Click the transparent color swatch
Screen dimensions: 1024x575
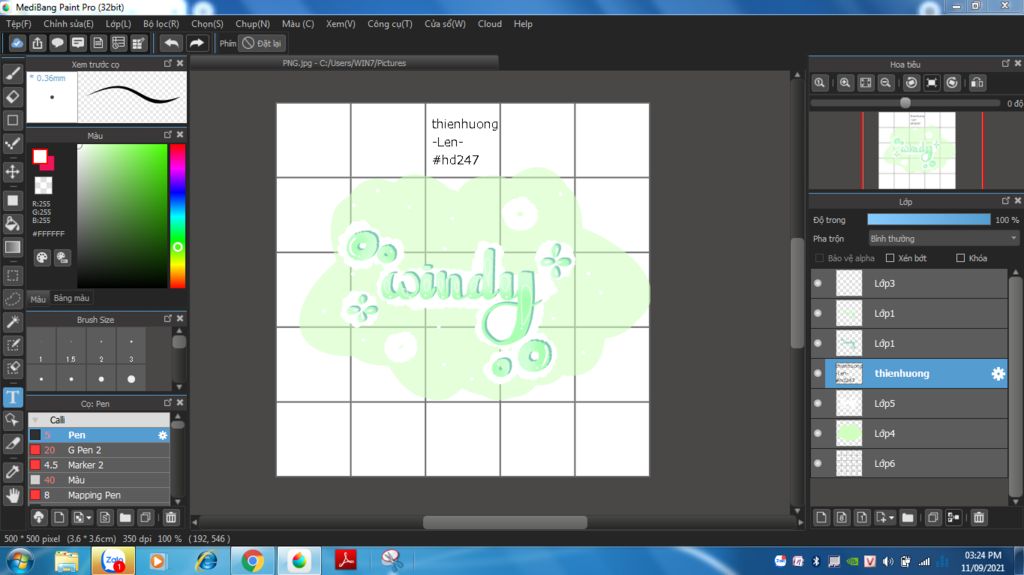[x=43, y=186]
